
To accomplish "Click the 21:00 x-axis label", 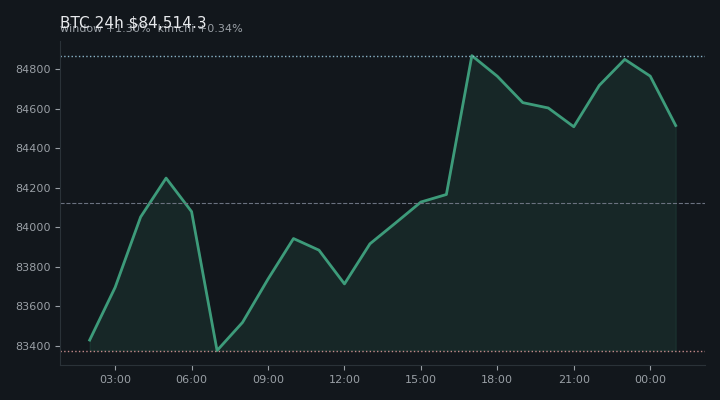I will pos(574,379).
